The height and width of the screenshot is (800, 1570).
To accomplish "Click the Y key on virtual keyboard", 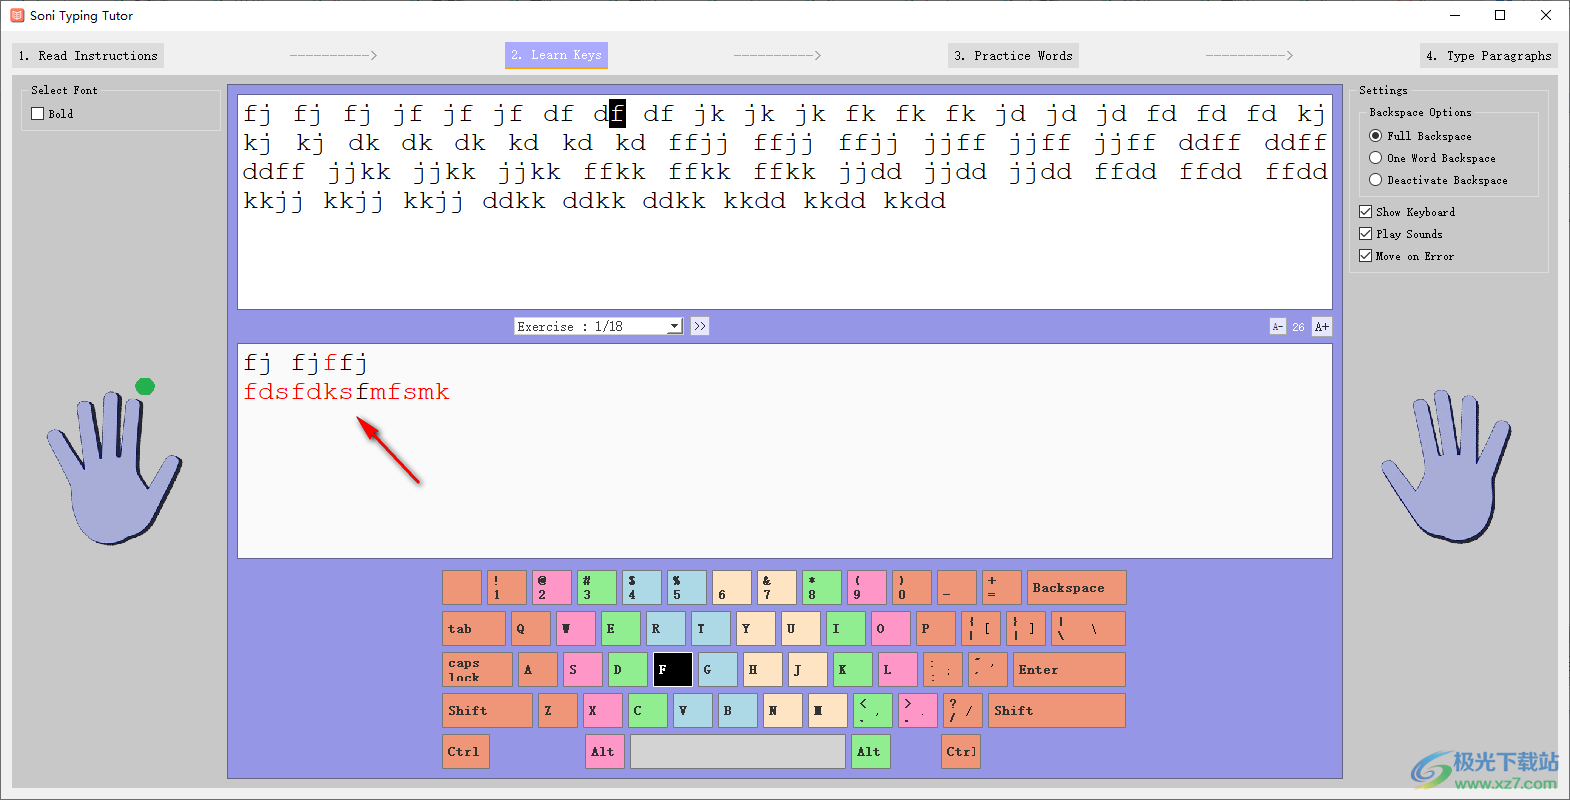I will (756, 629).
